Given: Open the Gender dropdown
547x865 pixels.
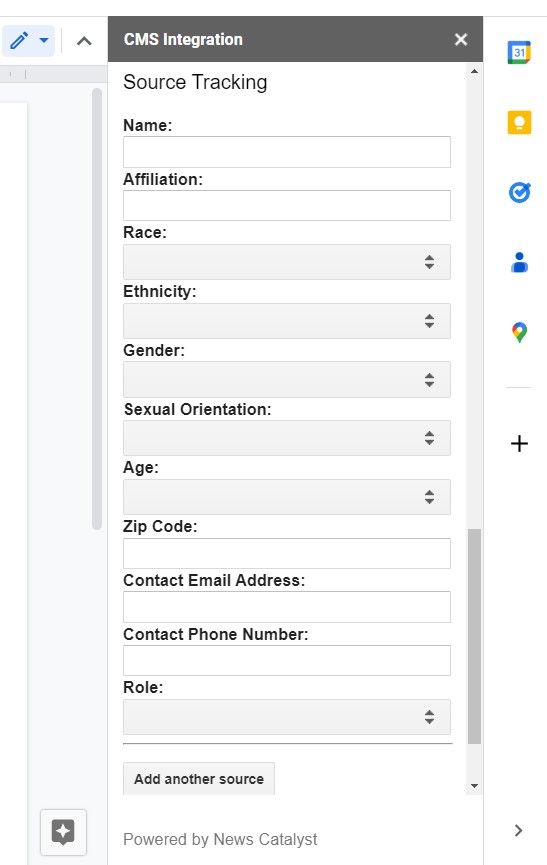Looking at the screenshot, I should click(287, 380).
